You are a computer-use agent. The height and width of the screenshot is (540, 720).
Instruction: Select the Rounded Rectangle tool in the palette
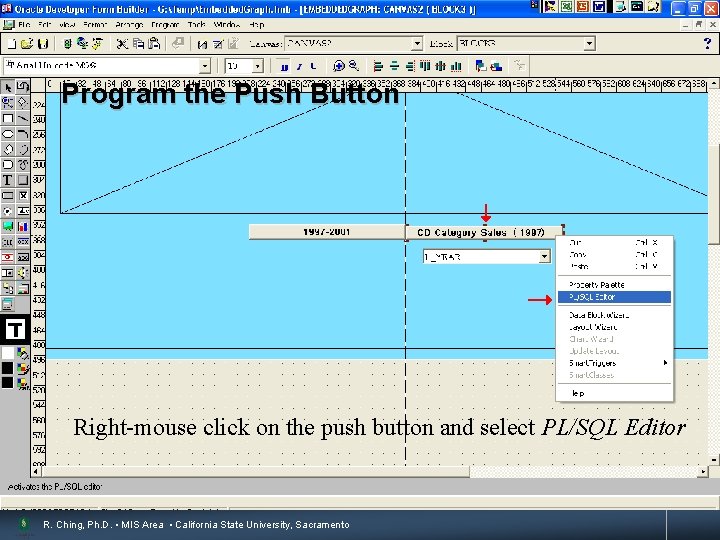8,164
